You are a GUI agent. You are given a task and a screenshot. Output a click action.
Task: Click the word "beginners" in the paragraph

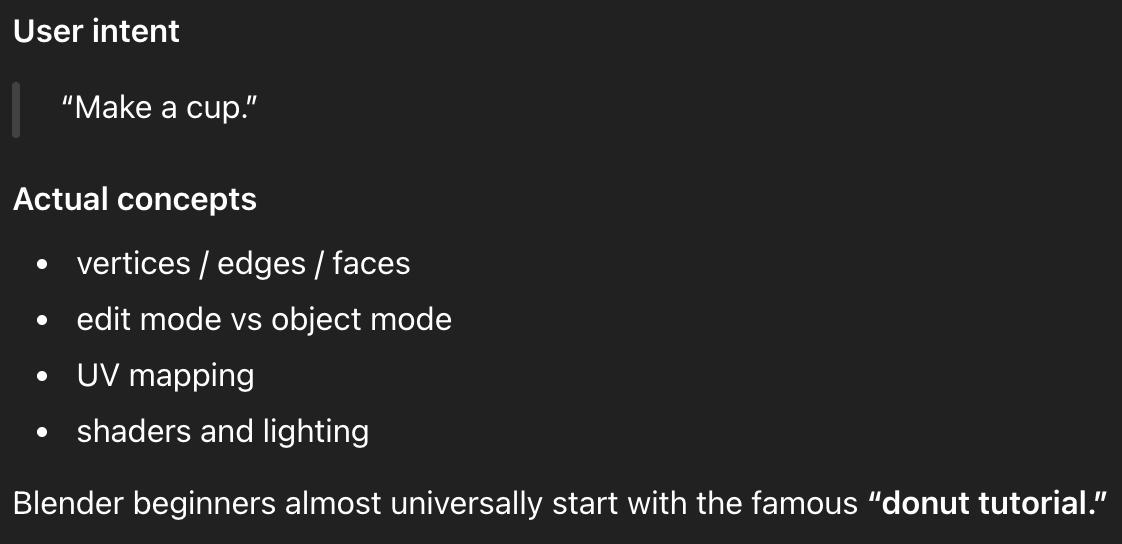pyautogui.click(x=204, y=503)
